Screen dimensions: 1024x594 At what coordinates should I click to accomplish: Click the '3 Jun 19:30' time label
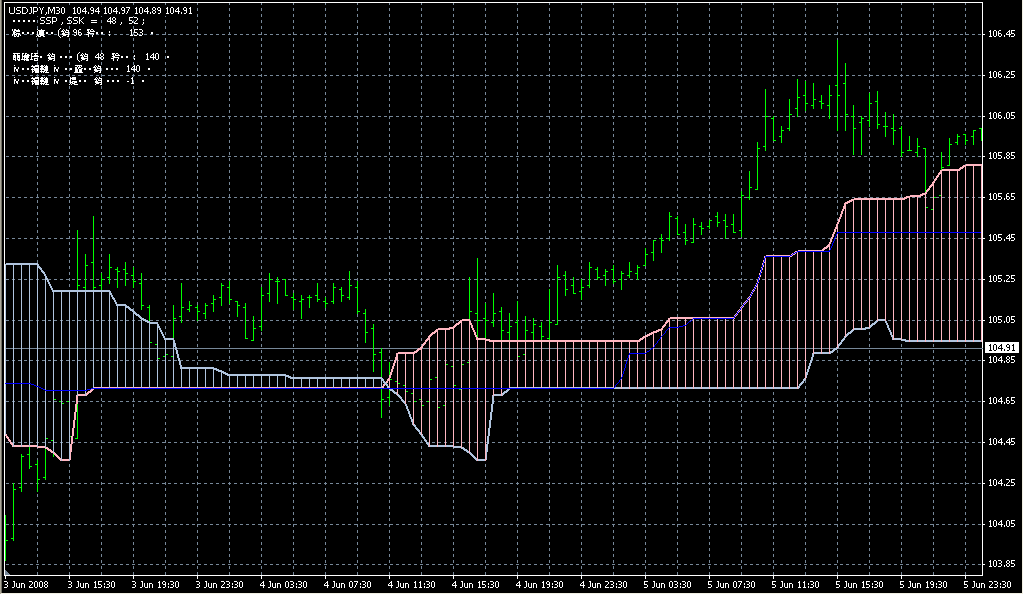click(155, 585)
